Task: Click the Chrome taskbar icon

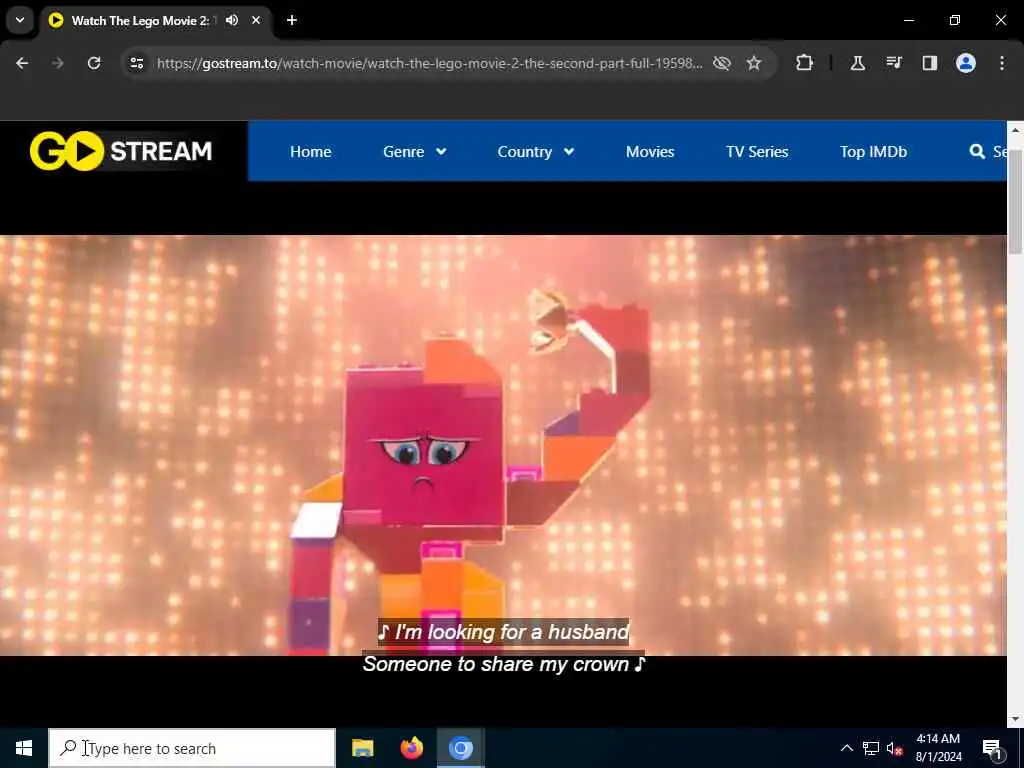Action: point(460,748)
